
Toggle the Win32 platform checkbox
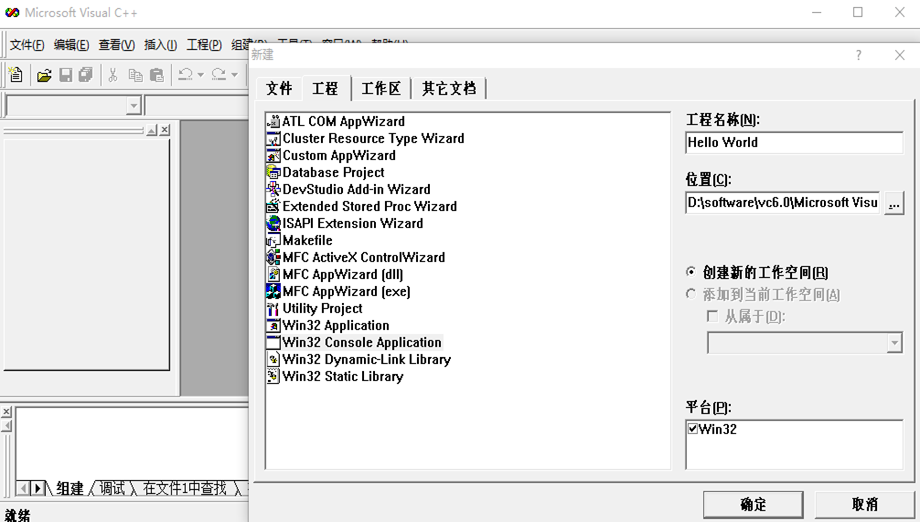point(693,429)
